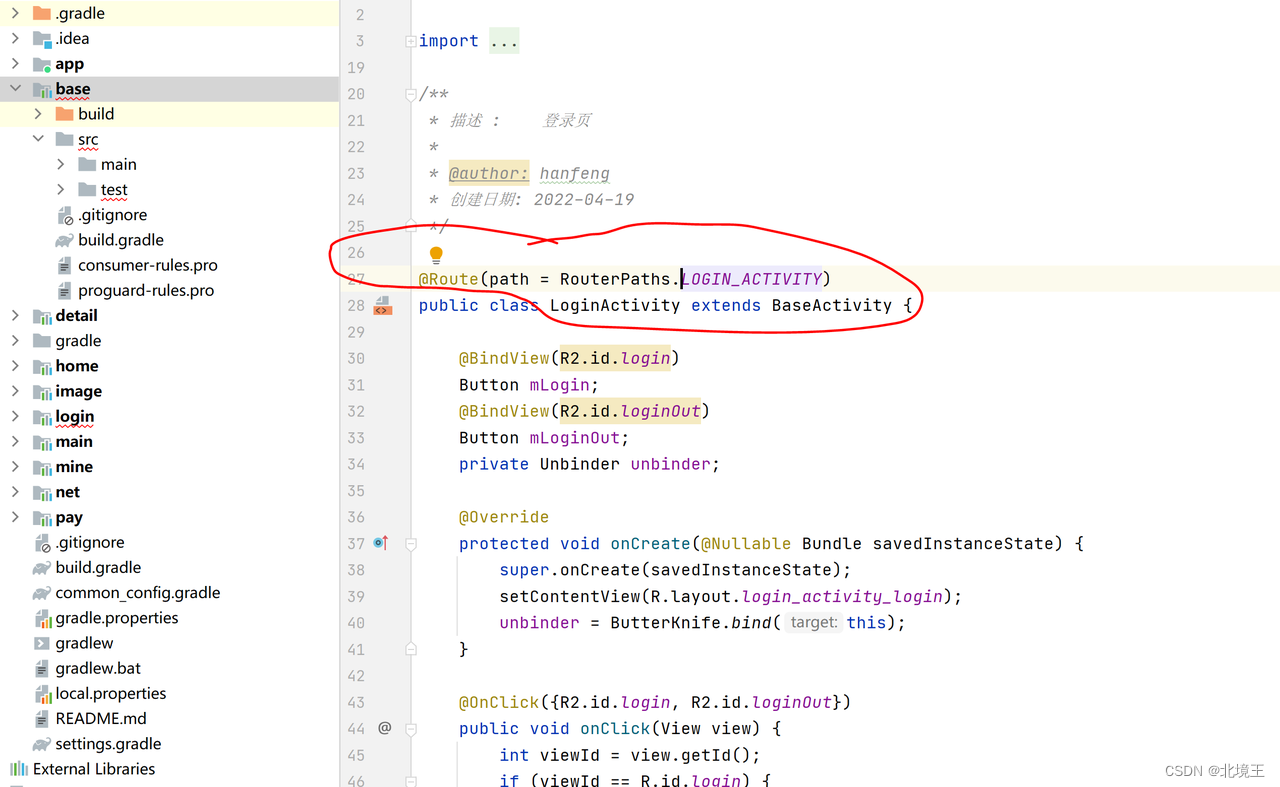Screen dimensions: 1280x787
Task: Expand the main folder under src
Action: click(61, 164)
